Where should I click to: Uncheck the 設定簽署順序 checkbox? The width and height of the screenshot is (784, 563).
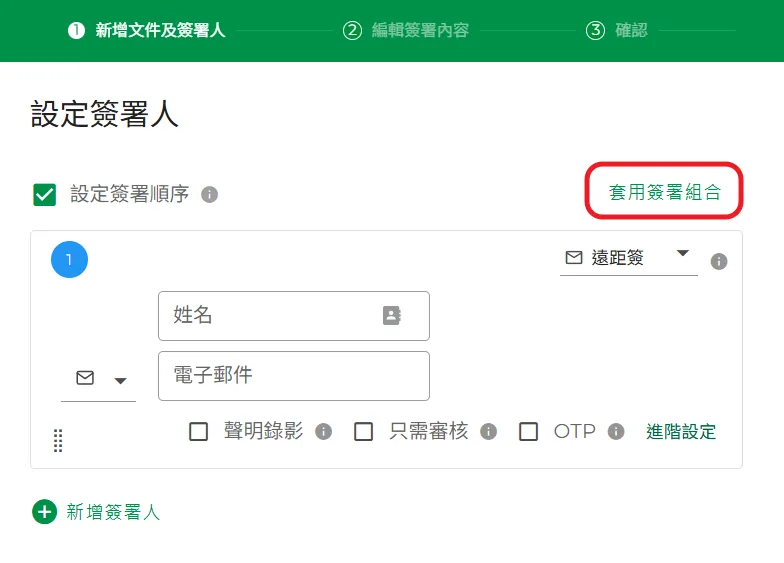tap(44, 194)
